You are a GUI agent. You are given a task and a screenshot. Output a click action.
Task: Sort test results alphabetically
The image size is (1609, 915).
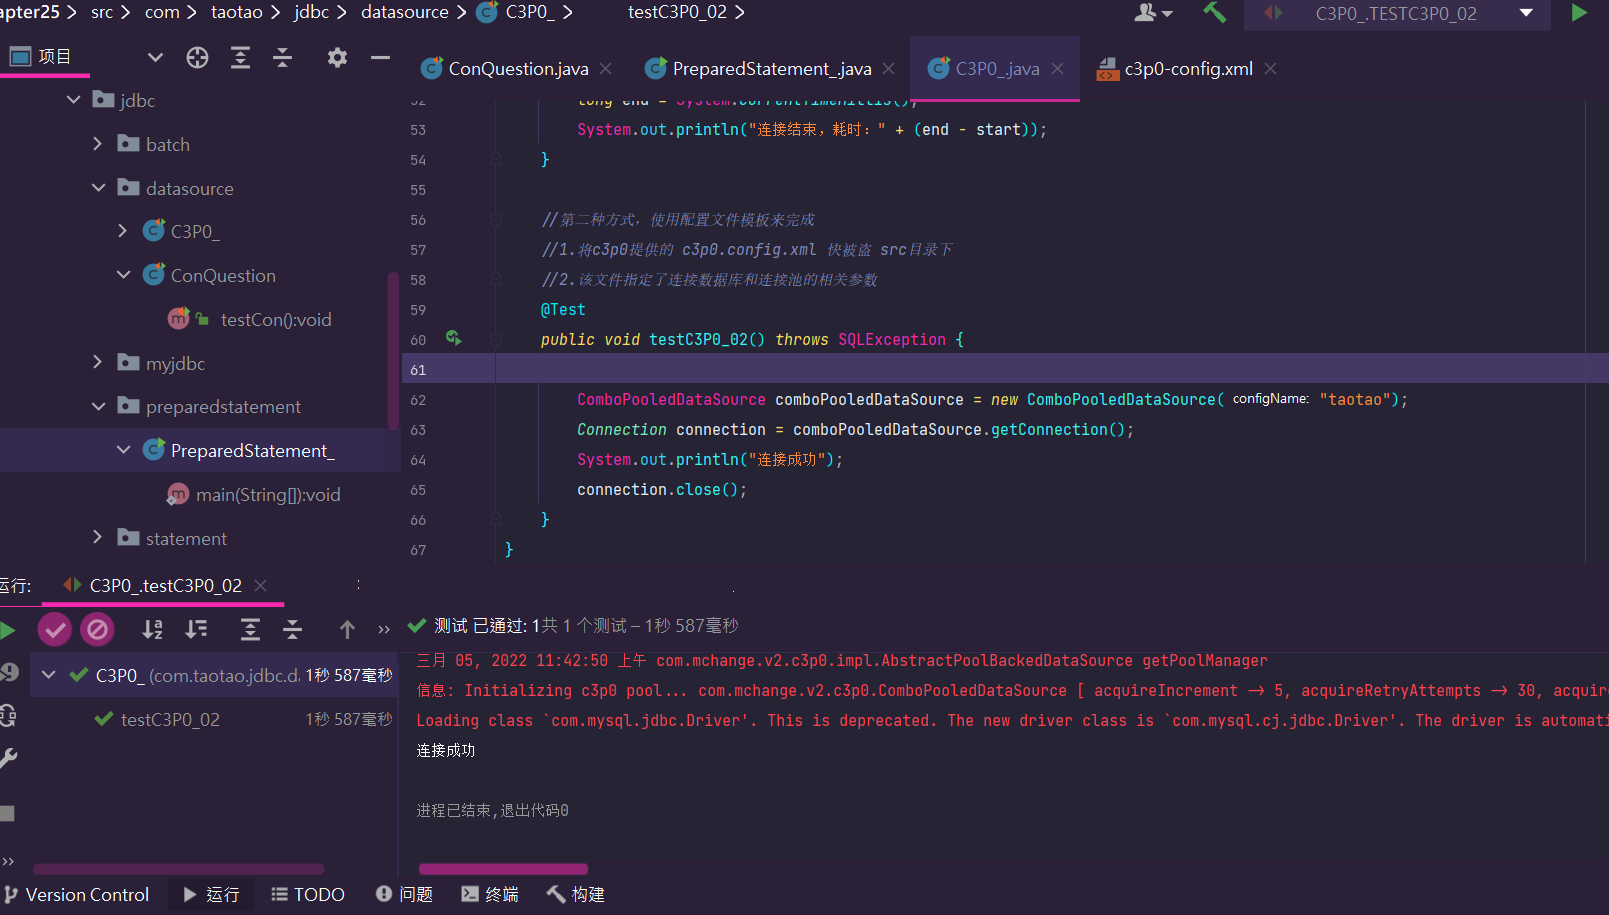pos(153,630)
